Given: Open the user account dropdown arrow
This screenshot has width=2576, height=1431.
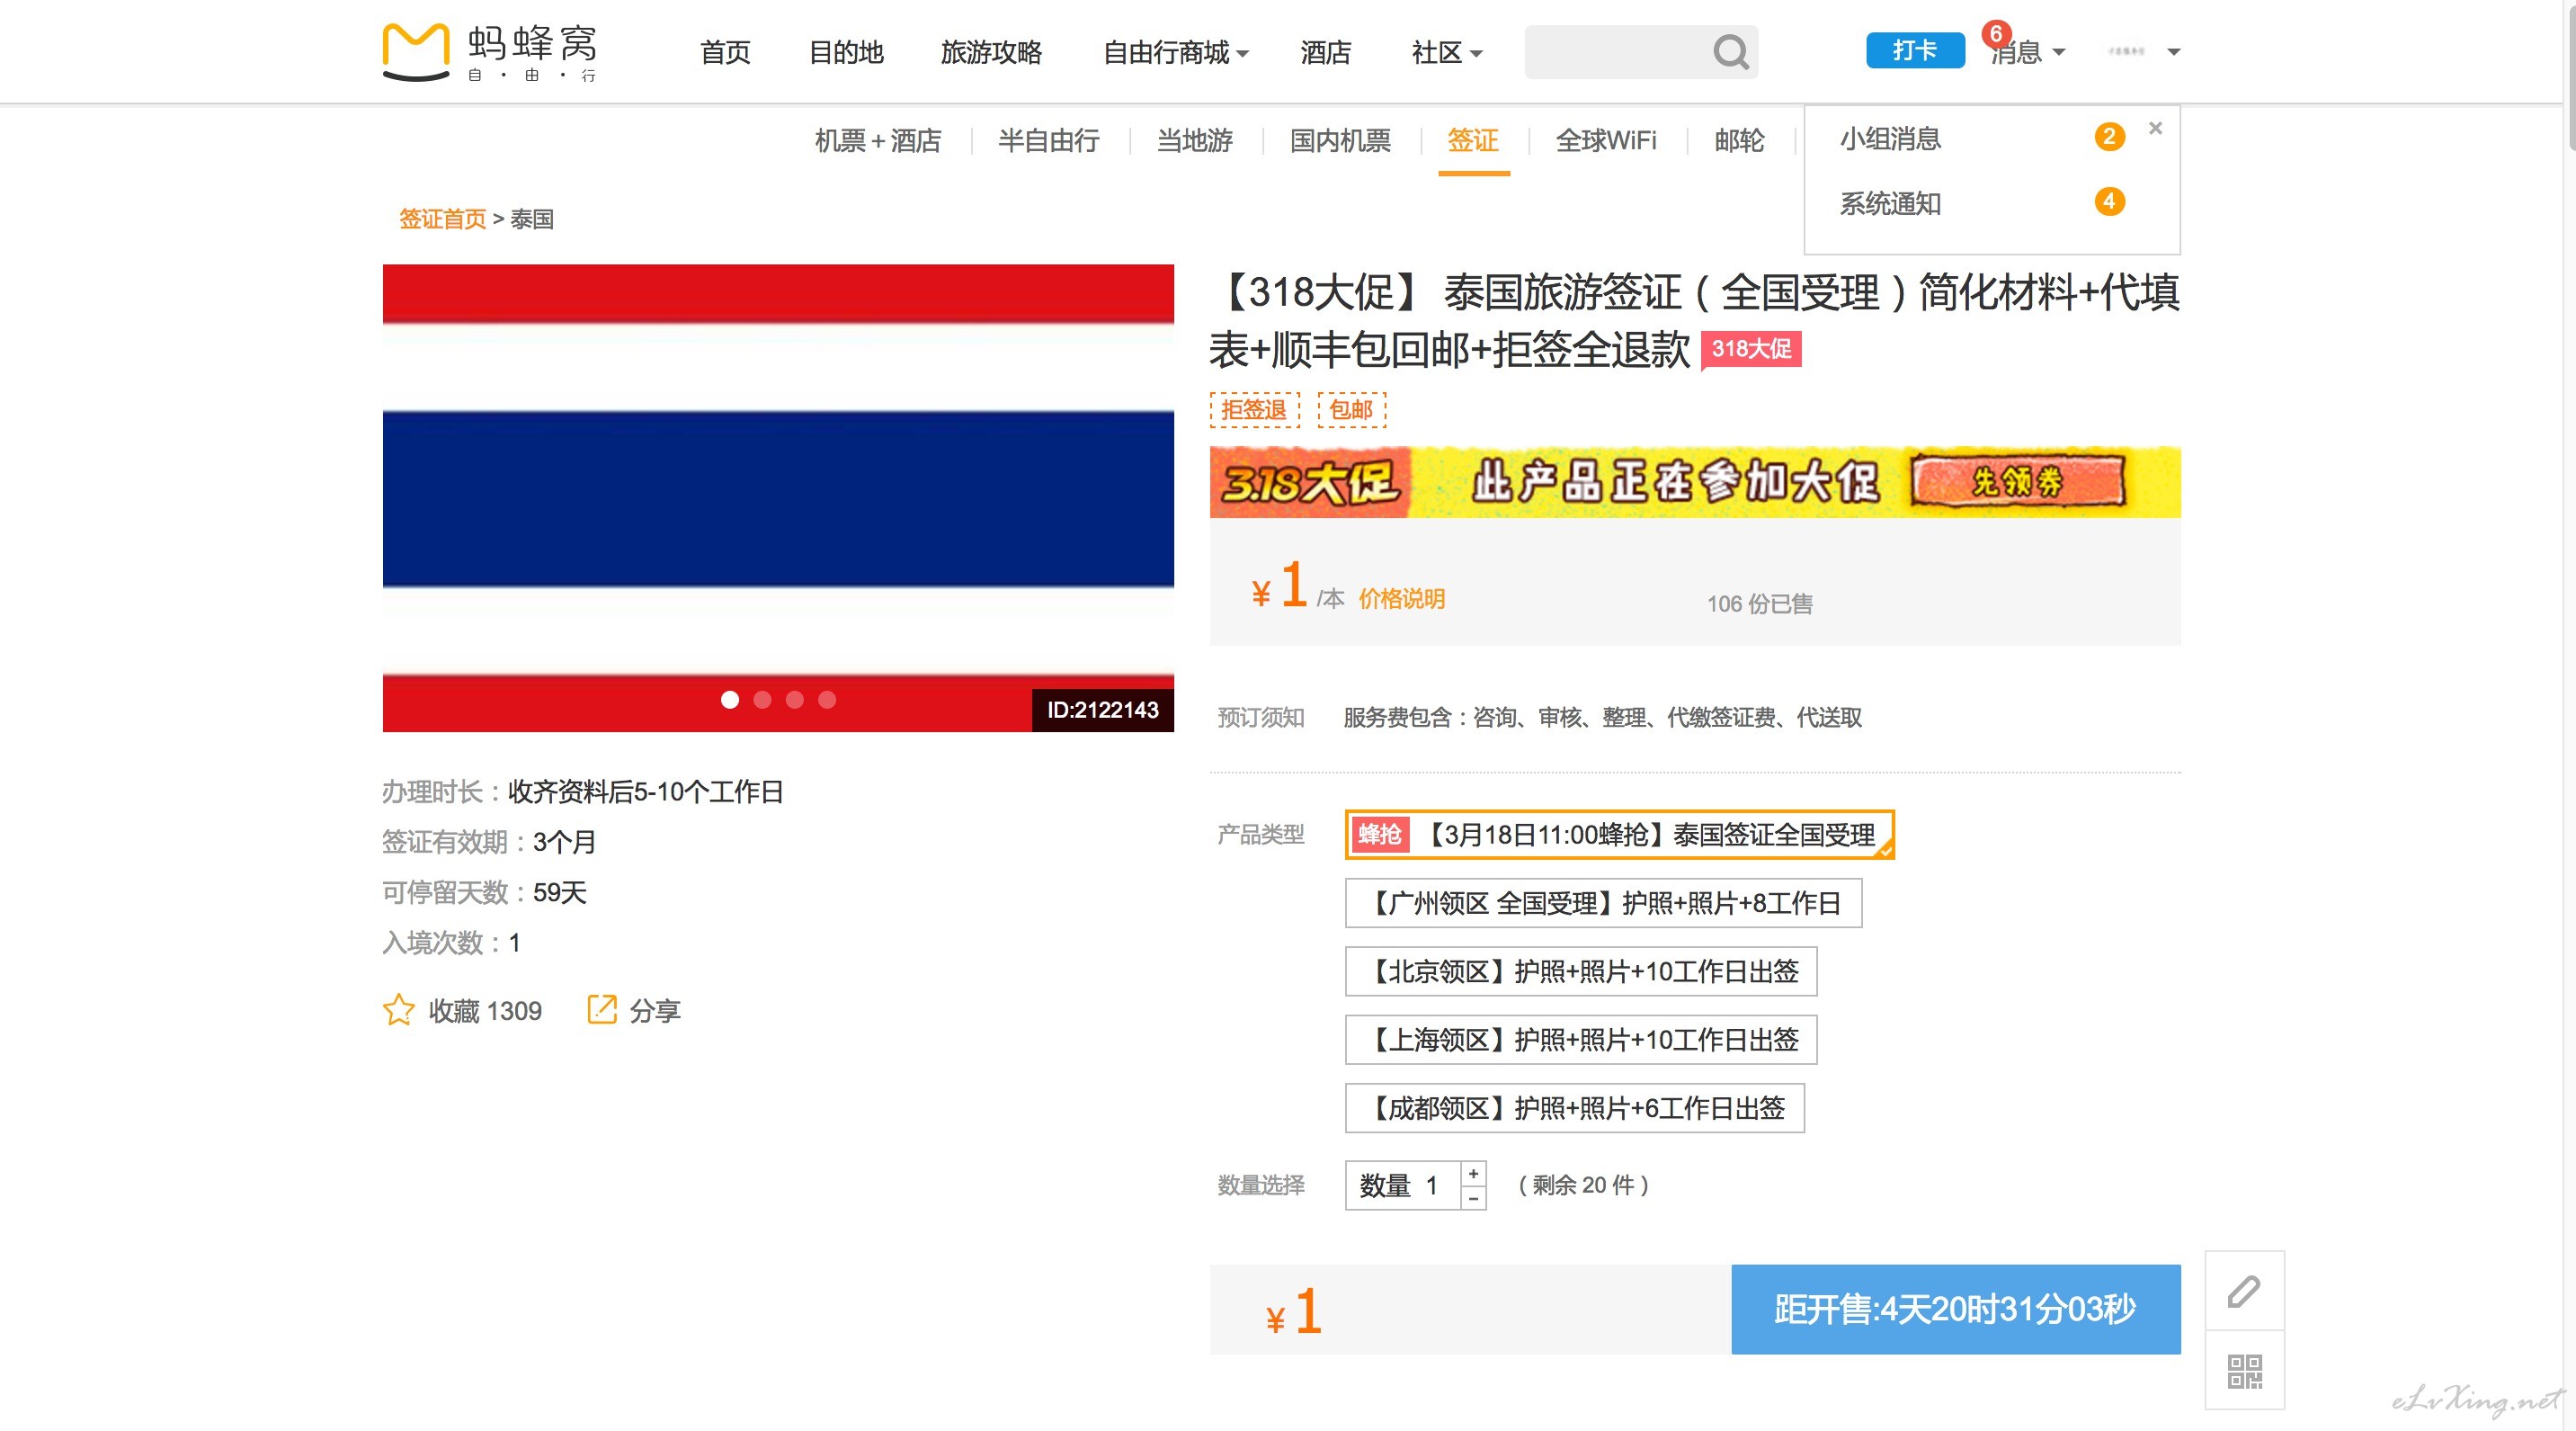Looking at the screenshot, I should pos(2173,52).
